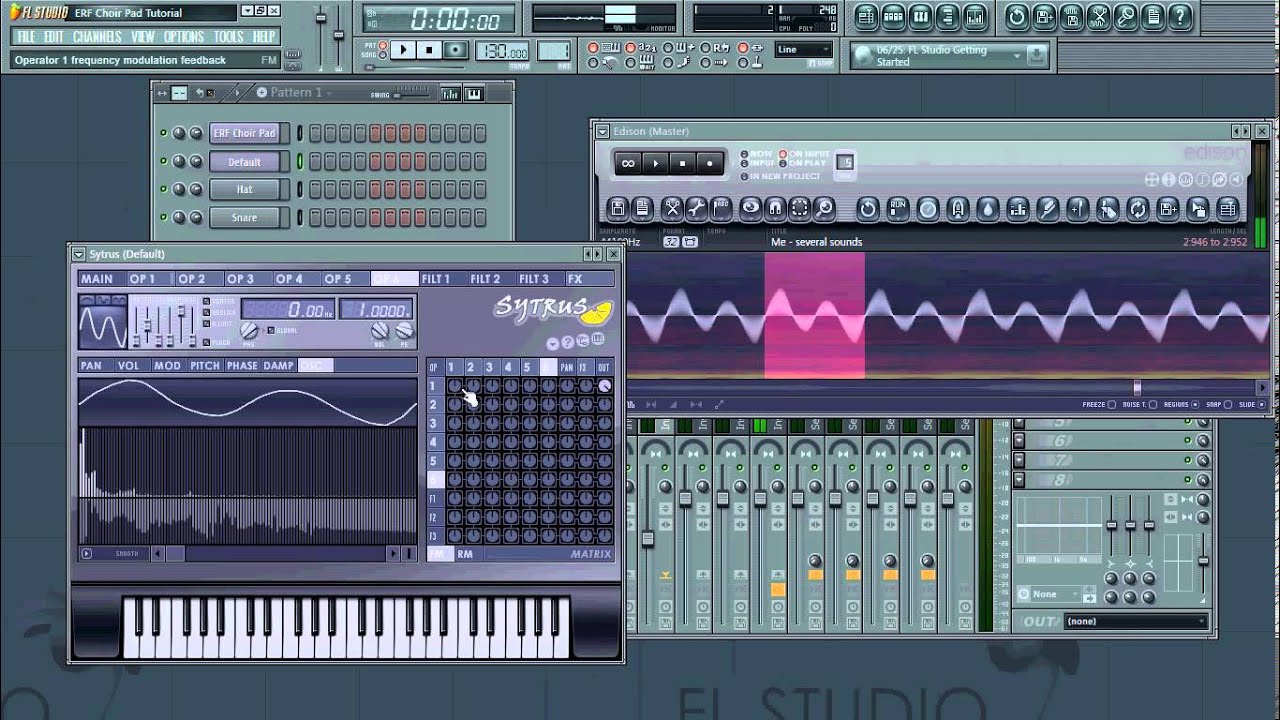Click Edison's RUN script icon
Image resolution: width=1280 pixels, height=720 pixels.
pyautogui.click(x=898, y=208)
